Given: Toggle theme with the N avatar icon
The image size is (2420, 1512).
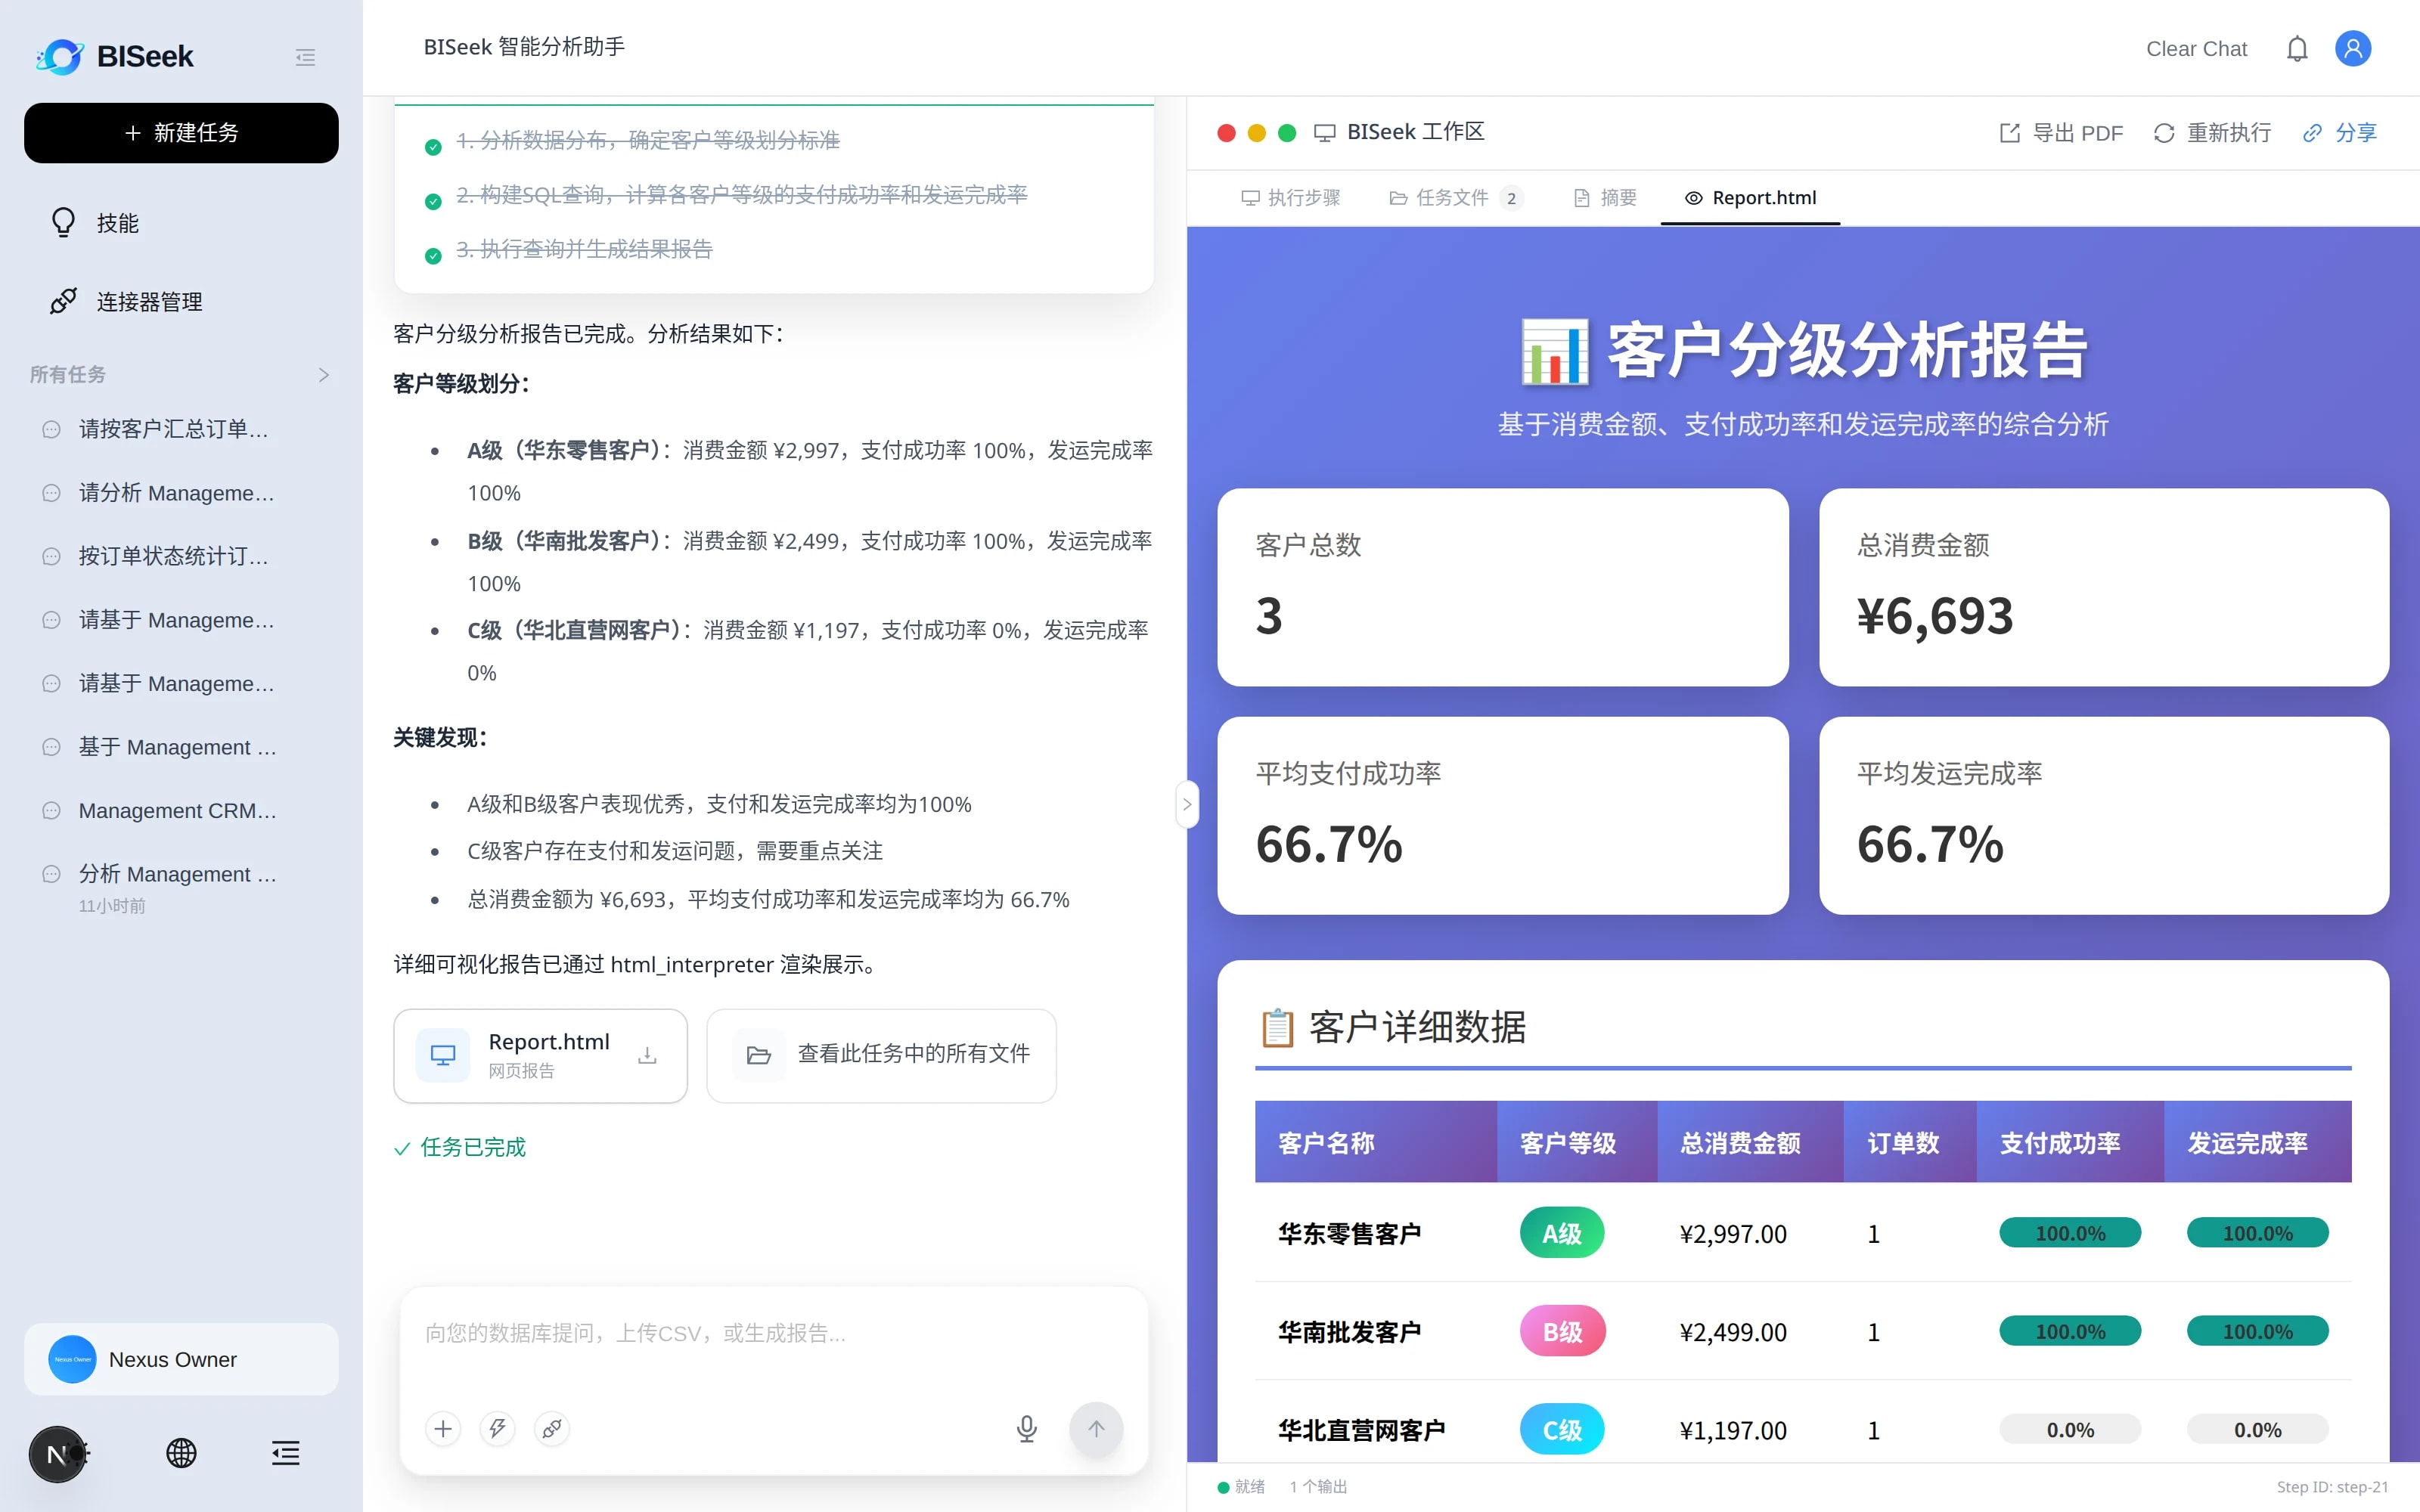Looking at the screenshot, I should (x=57, y=1454).
